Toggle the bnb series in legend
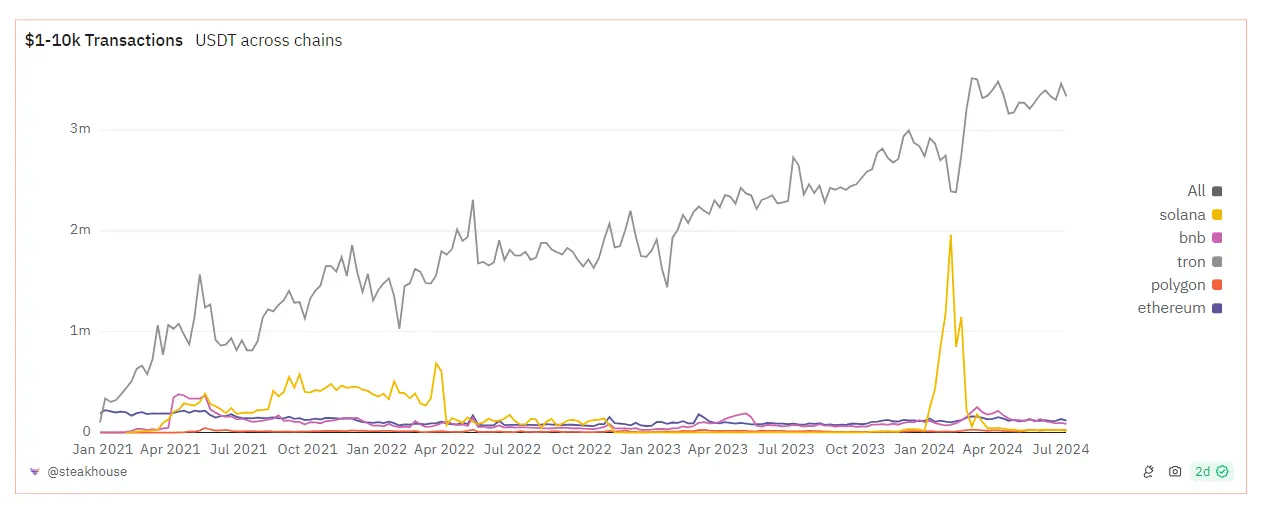 click(1200, 238)
